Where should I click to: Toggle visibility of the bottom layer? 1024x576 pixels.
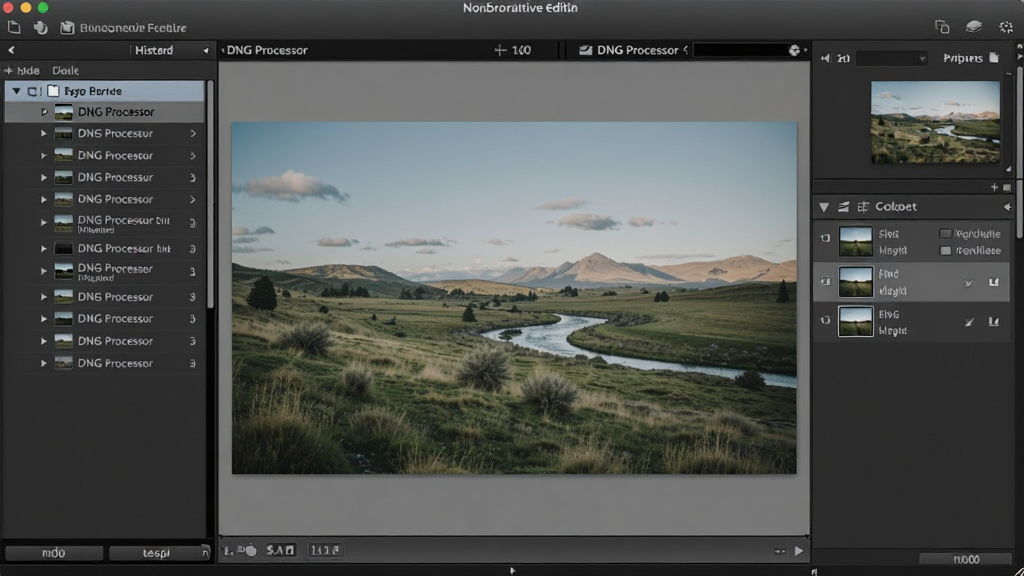pyautogui.click(x=825, y=320)
